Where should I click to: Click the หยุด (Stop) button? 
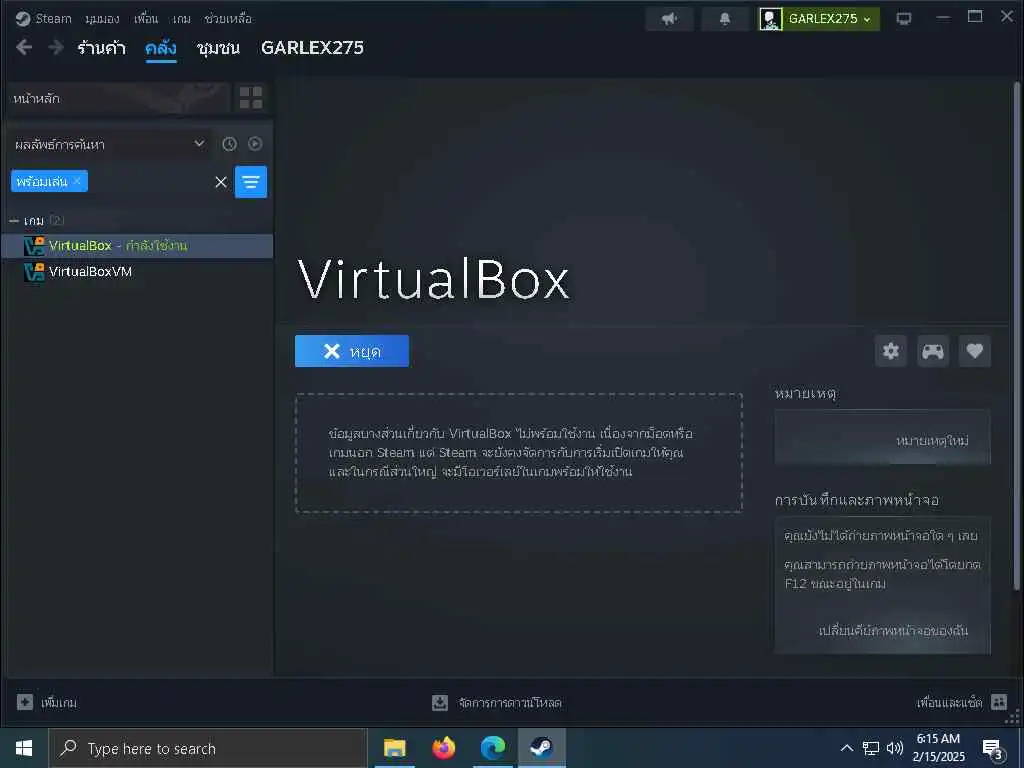(352, 351)
